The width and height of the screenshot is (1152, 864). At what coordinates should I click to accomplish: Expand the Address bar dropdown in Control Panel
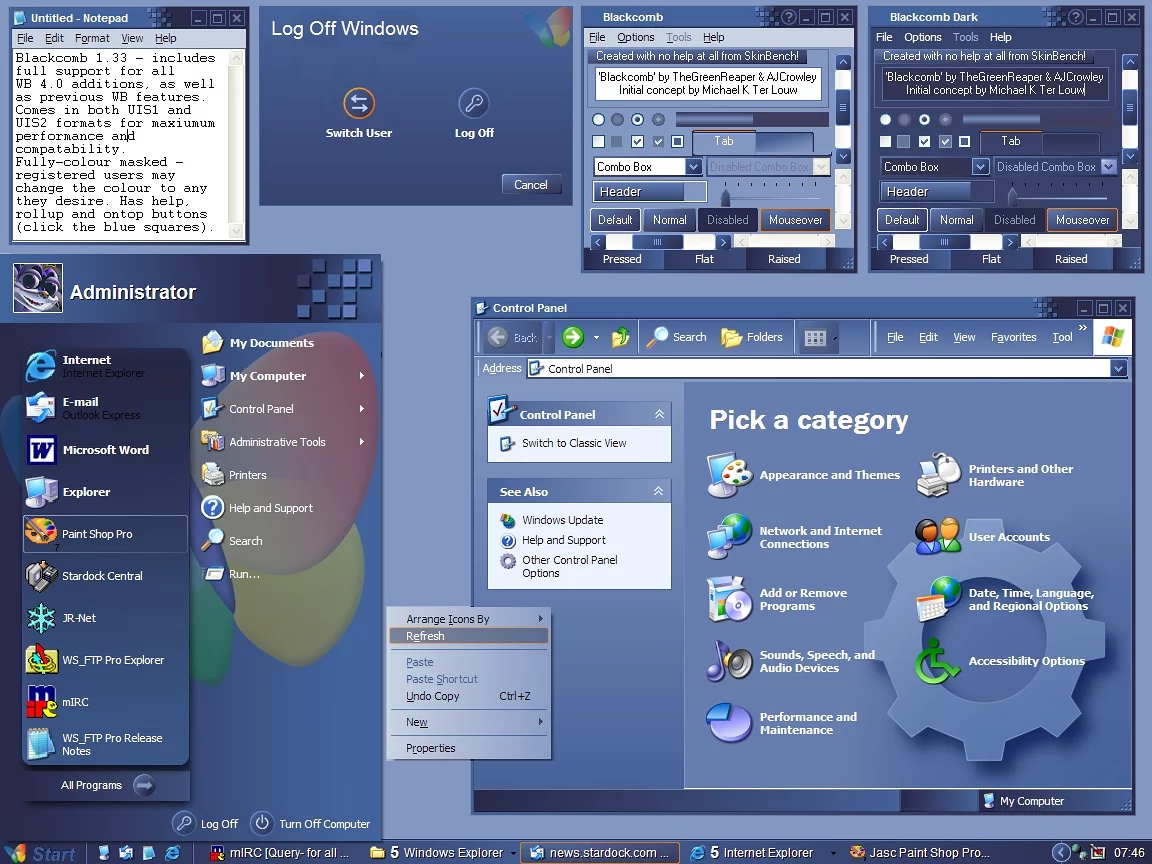[1118, 369]
